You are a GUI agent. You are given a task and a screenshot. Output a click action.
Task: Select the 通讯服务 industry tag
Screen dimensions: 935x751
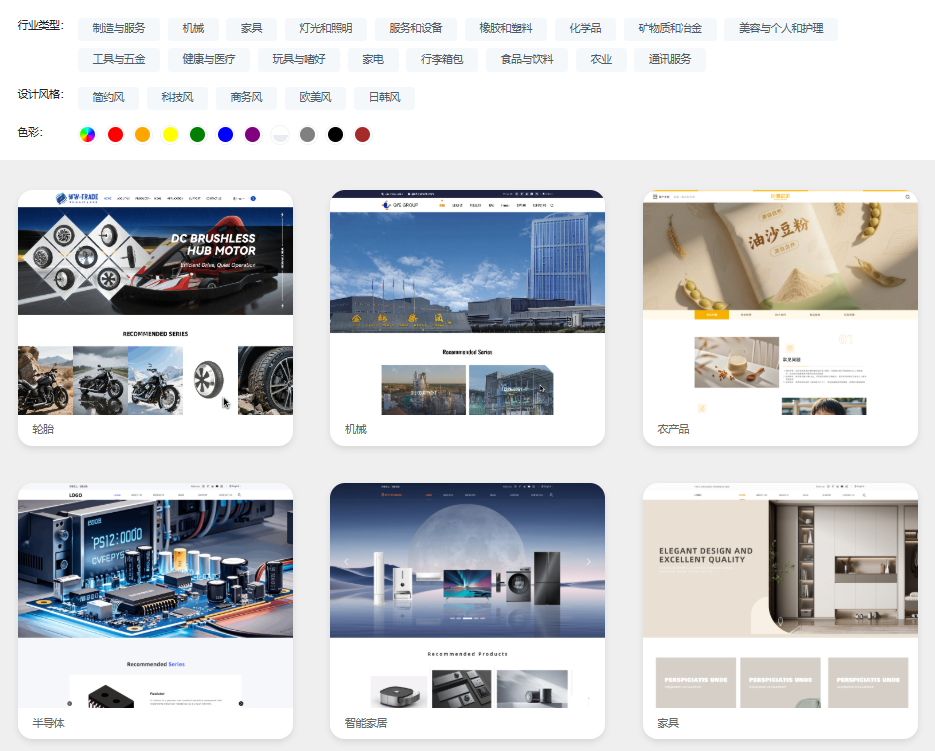pos(670,60)
